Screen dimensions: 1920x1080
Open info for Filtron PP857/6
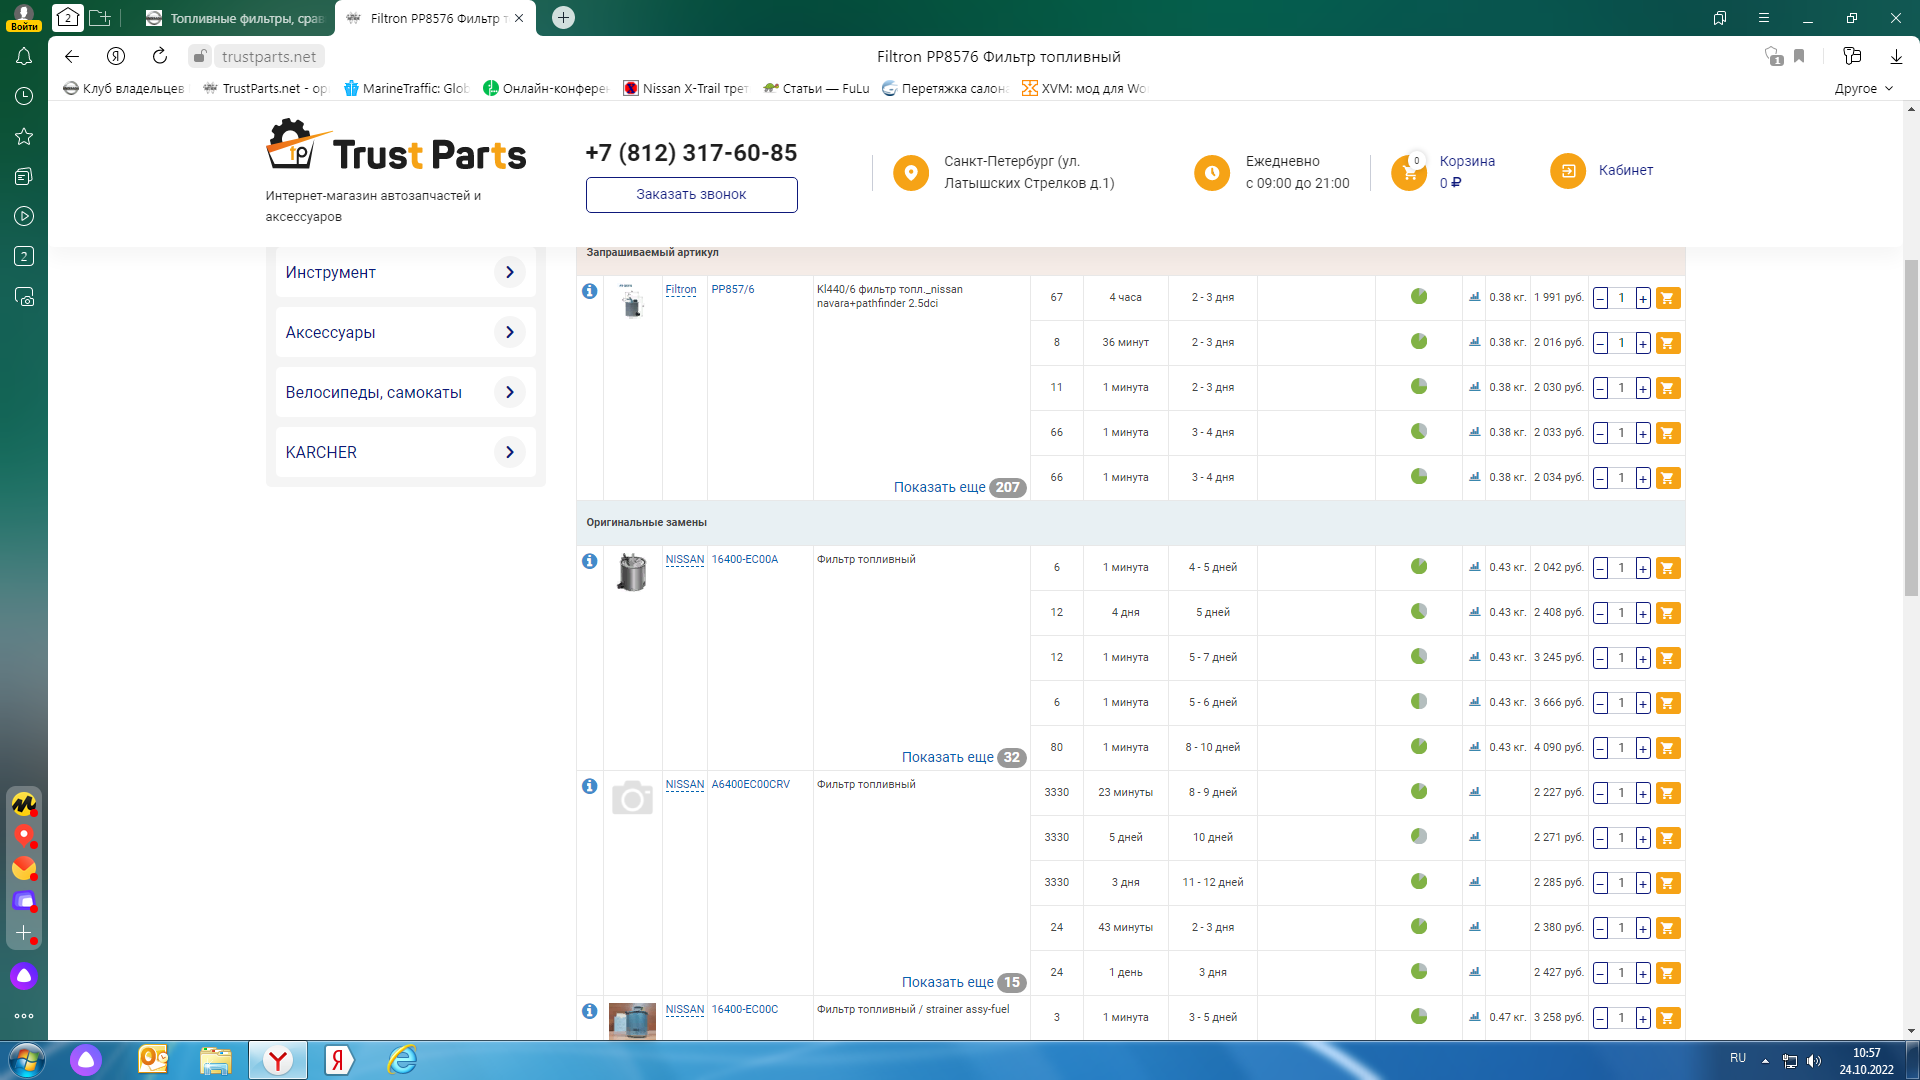(x=590, y=291)
